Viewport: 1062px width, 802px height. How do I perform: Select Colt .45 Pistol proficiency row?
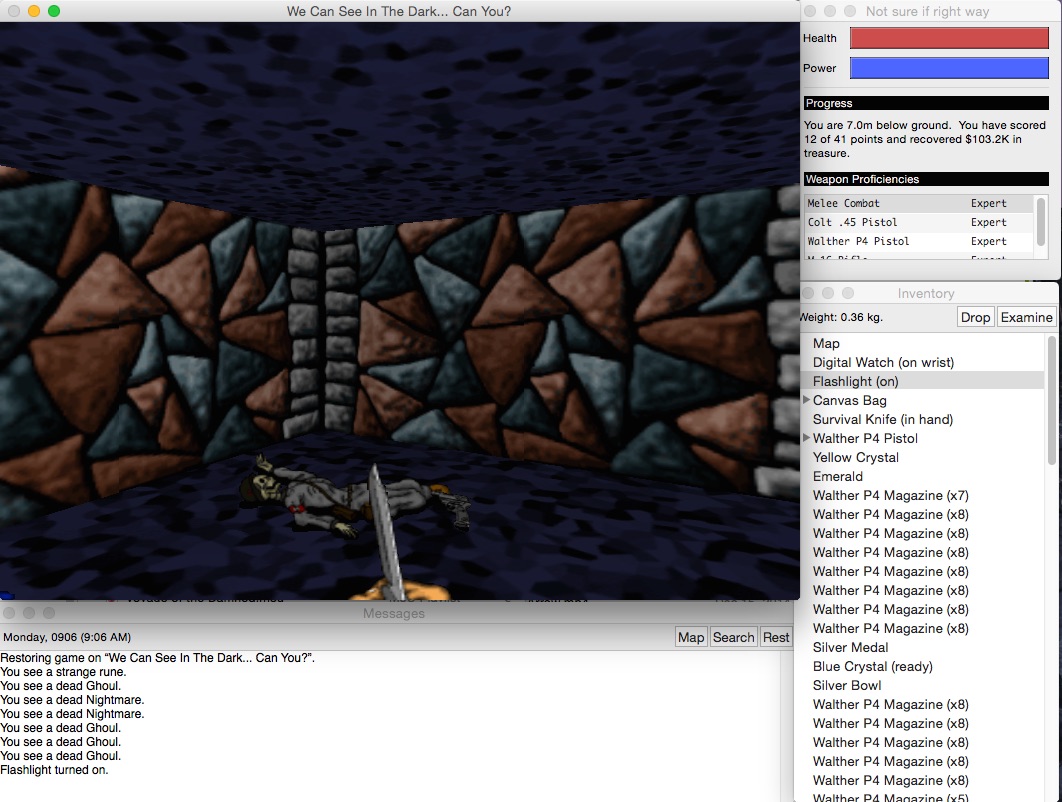(919, 222)
